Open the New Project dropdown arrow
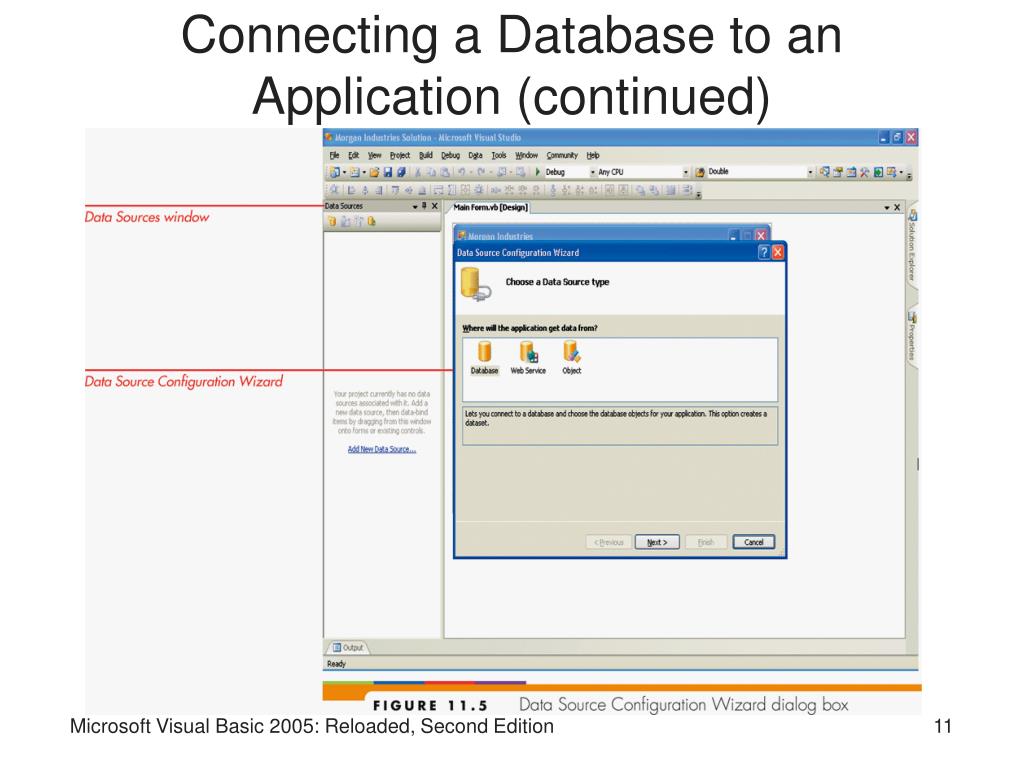The height and width of the screenshot is (768, 1024). (344, 172)
